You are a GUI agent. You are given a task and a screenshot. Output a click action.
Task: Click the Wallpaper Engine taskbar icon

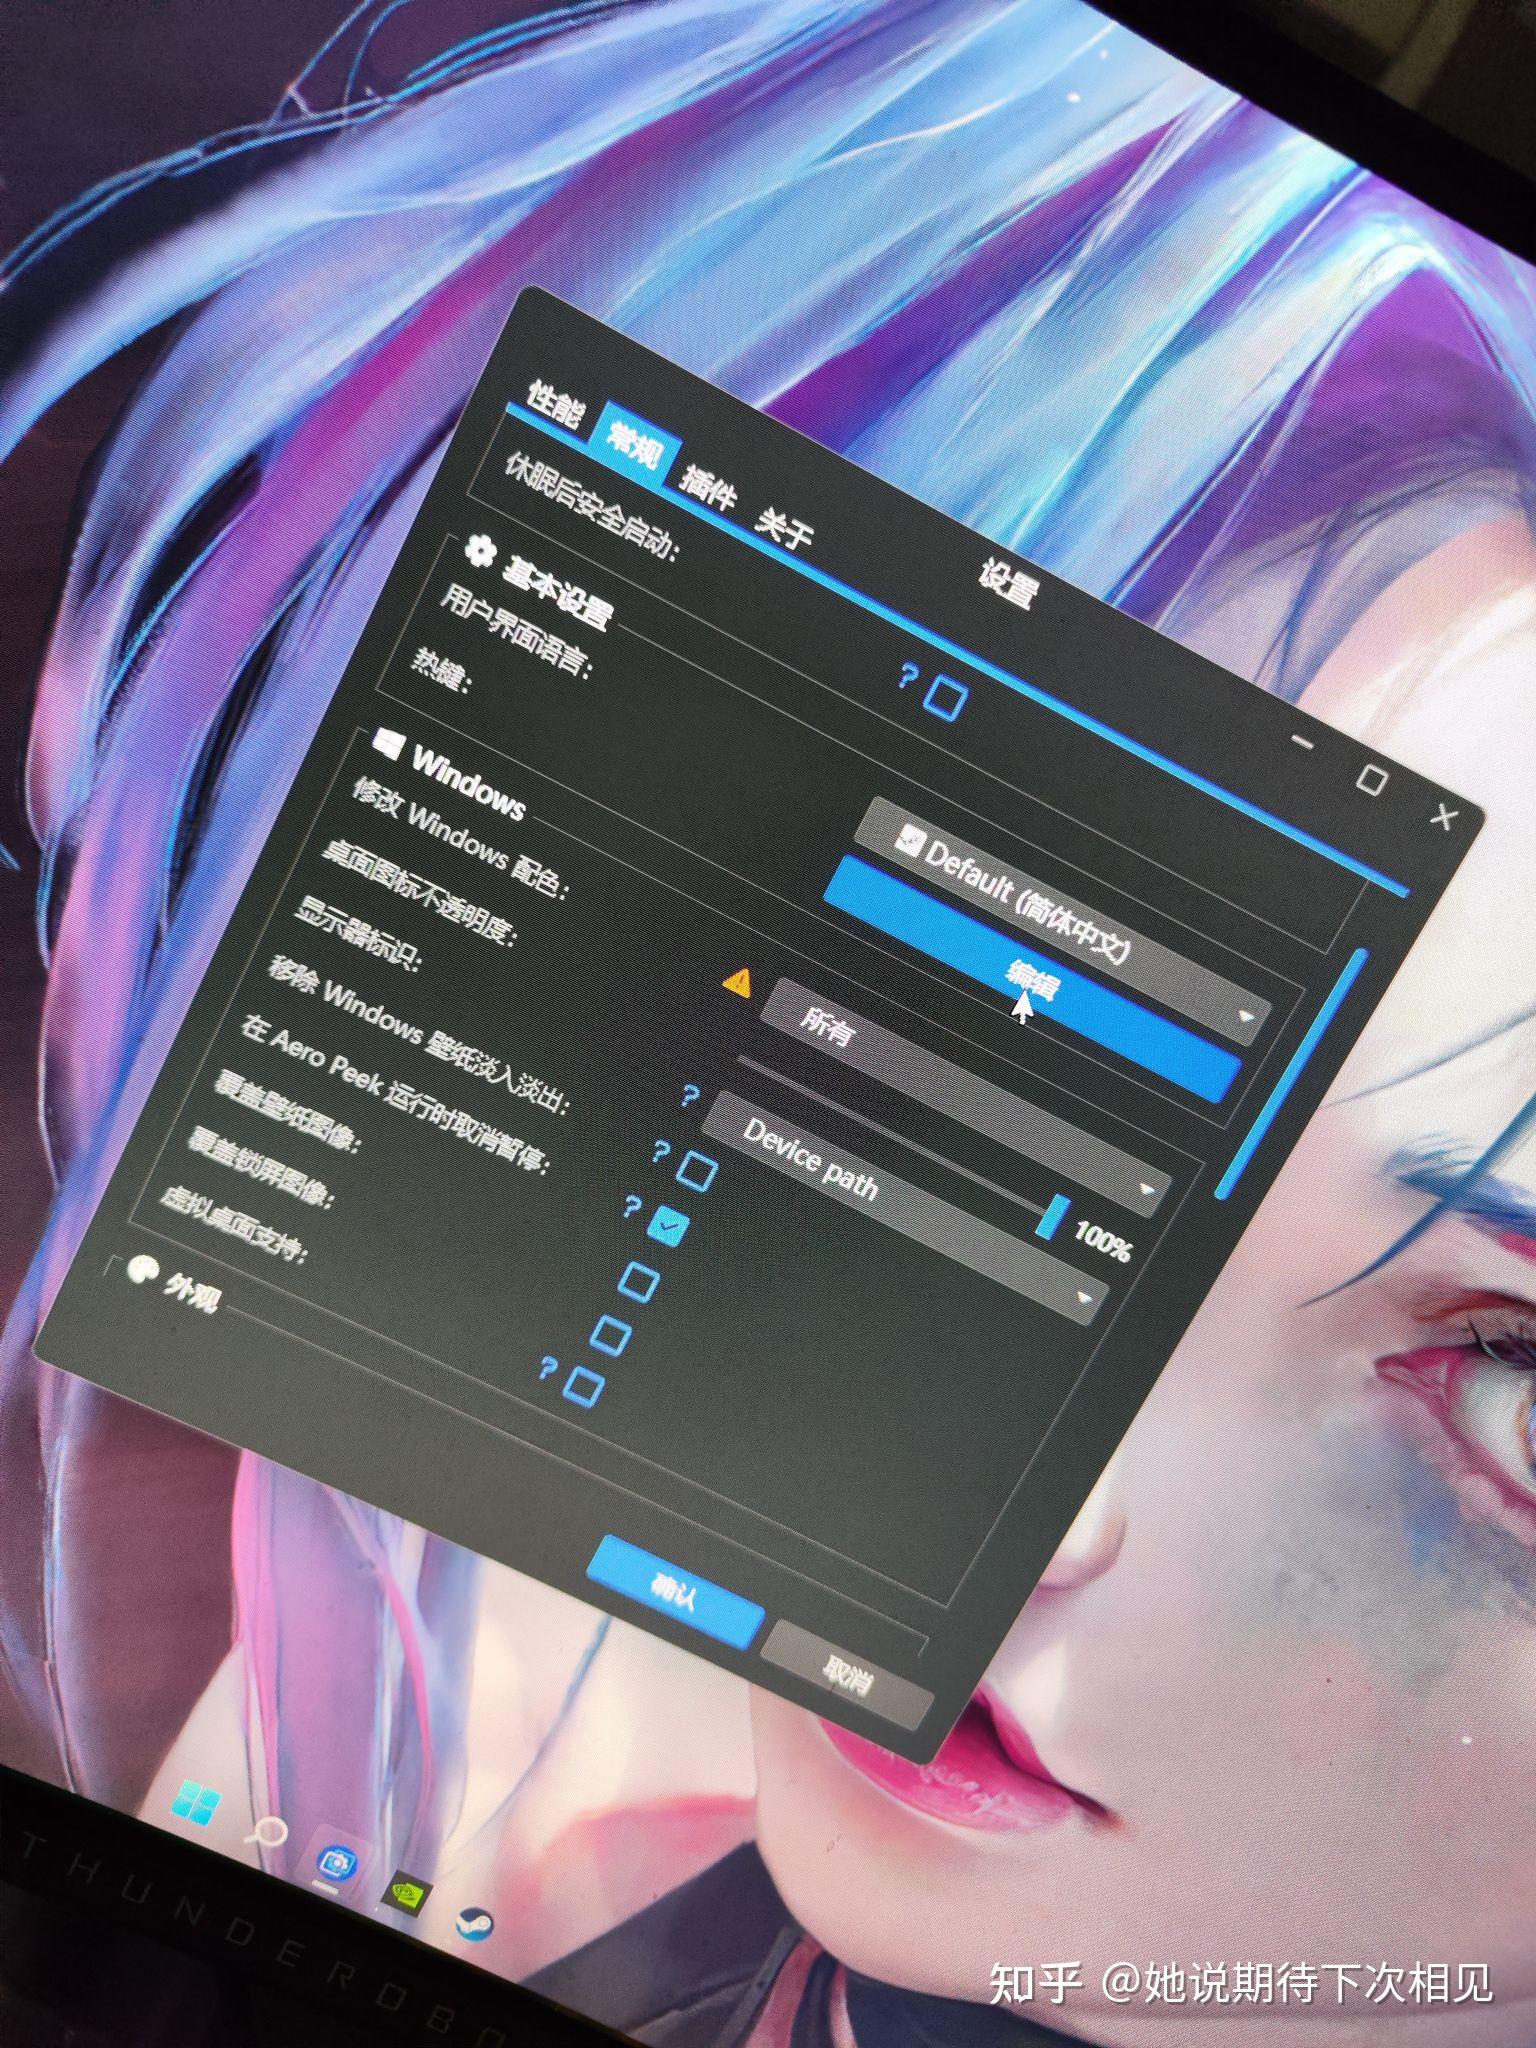click(336, 1862)
